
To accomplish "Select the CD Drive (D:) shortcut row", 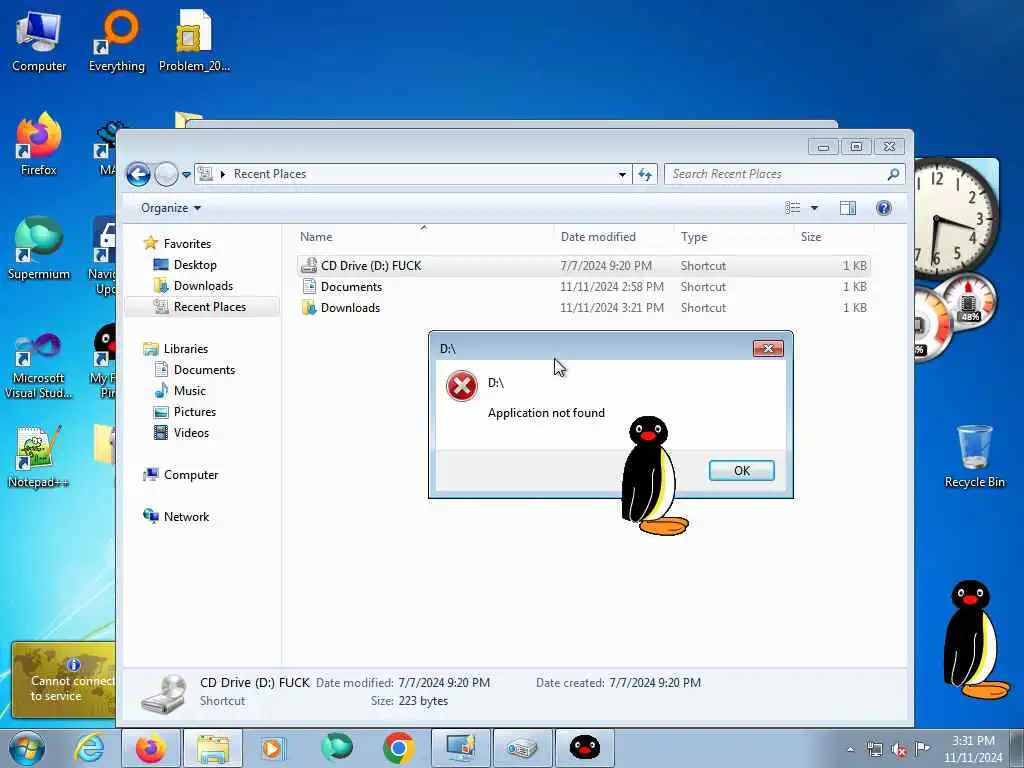I will 584,266.
